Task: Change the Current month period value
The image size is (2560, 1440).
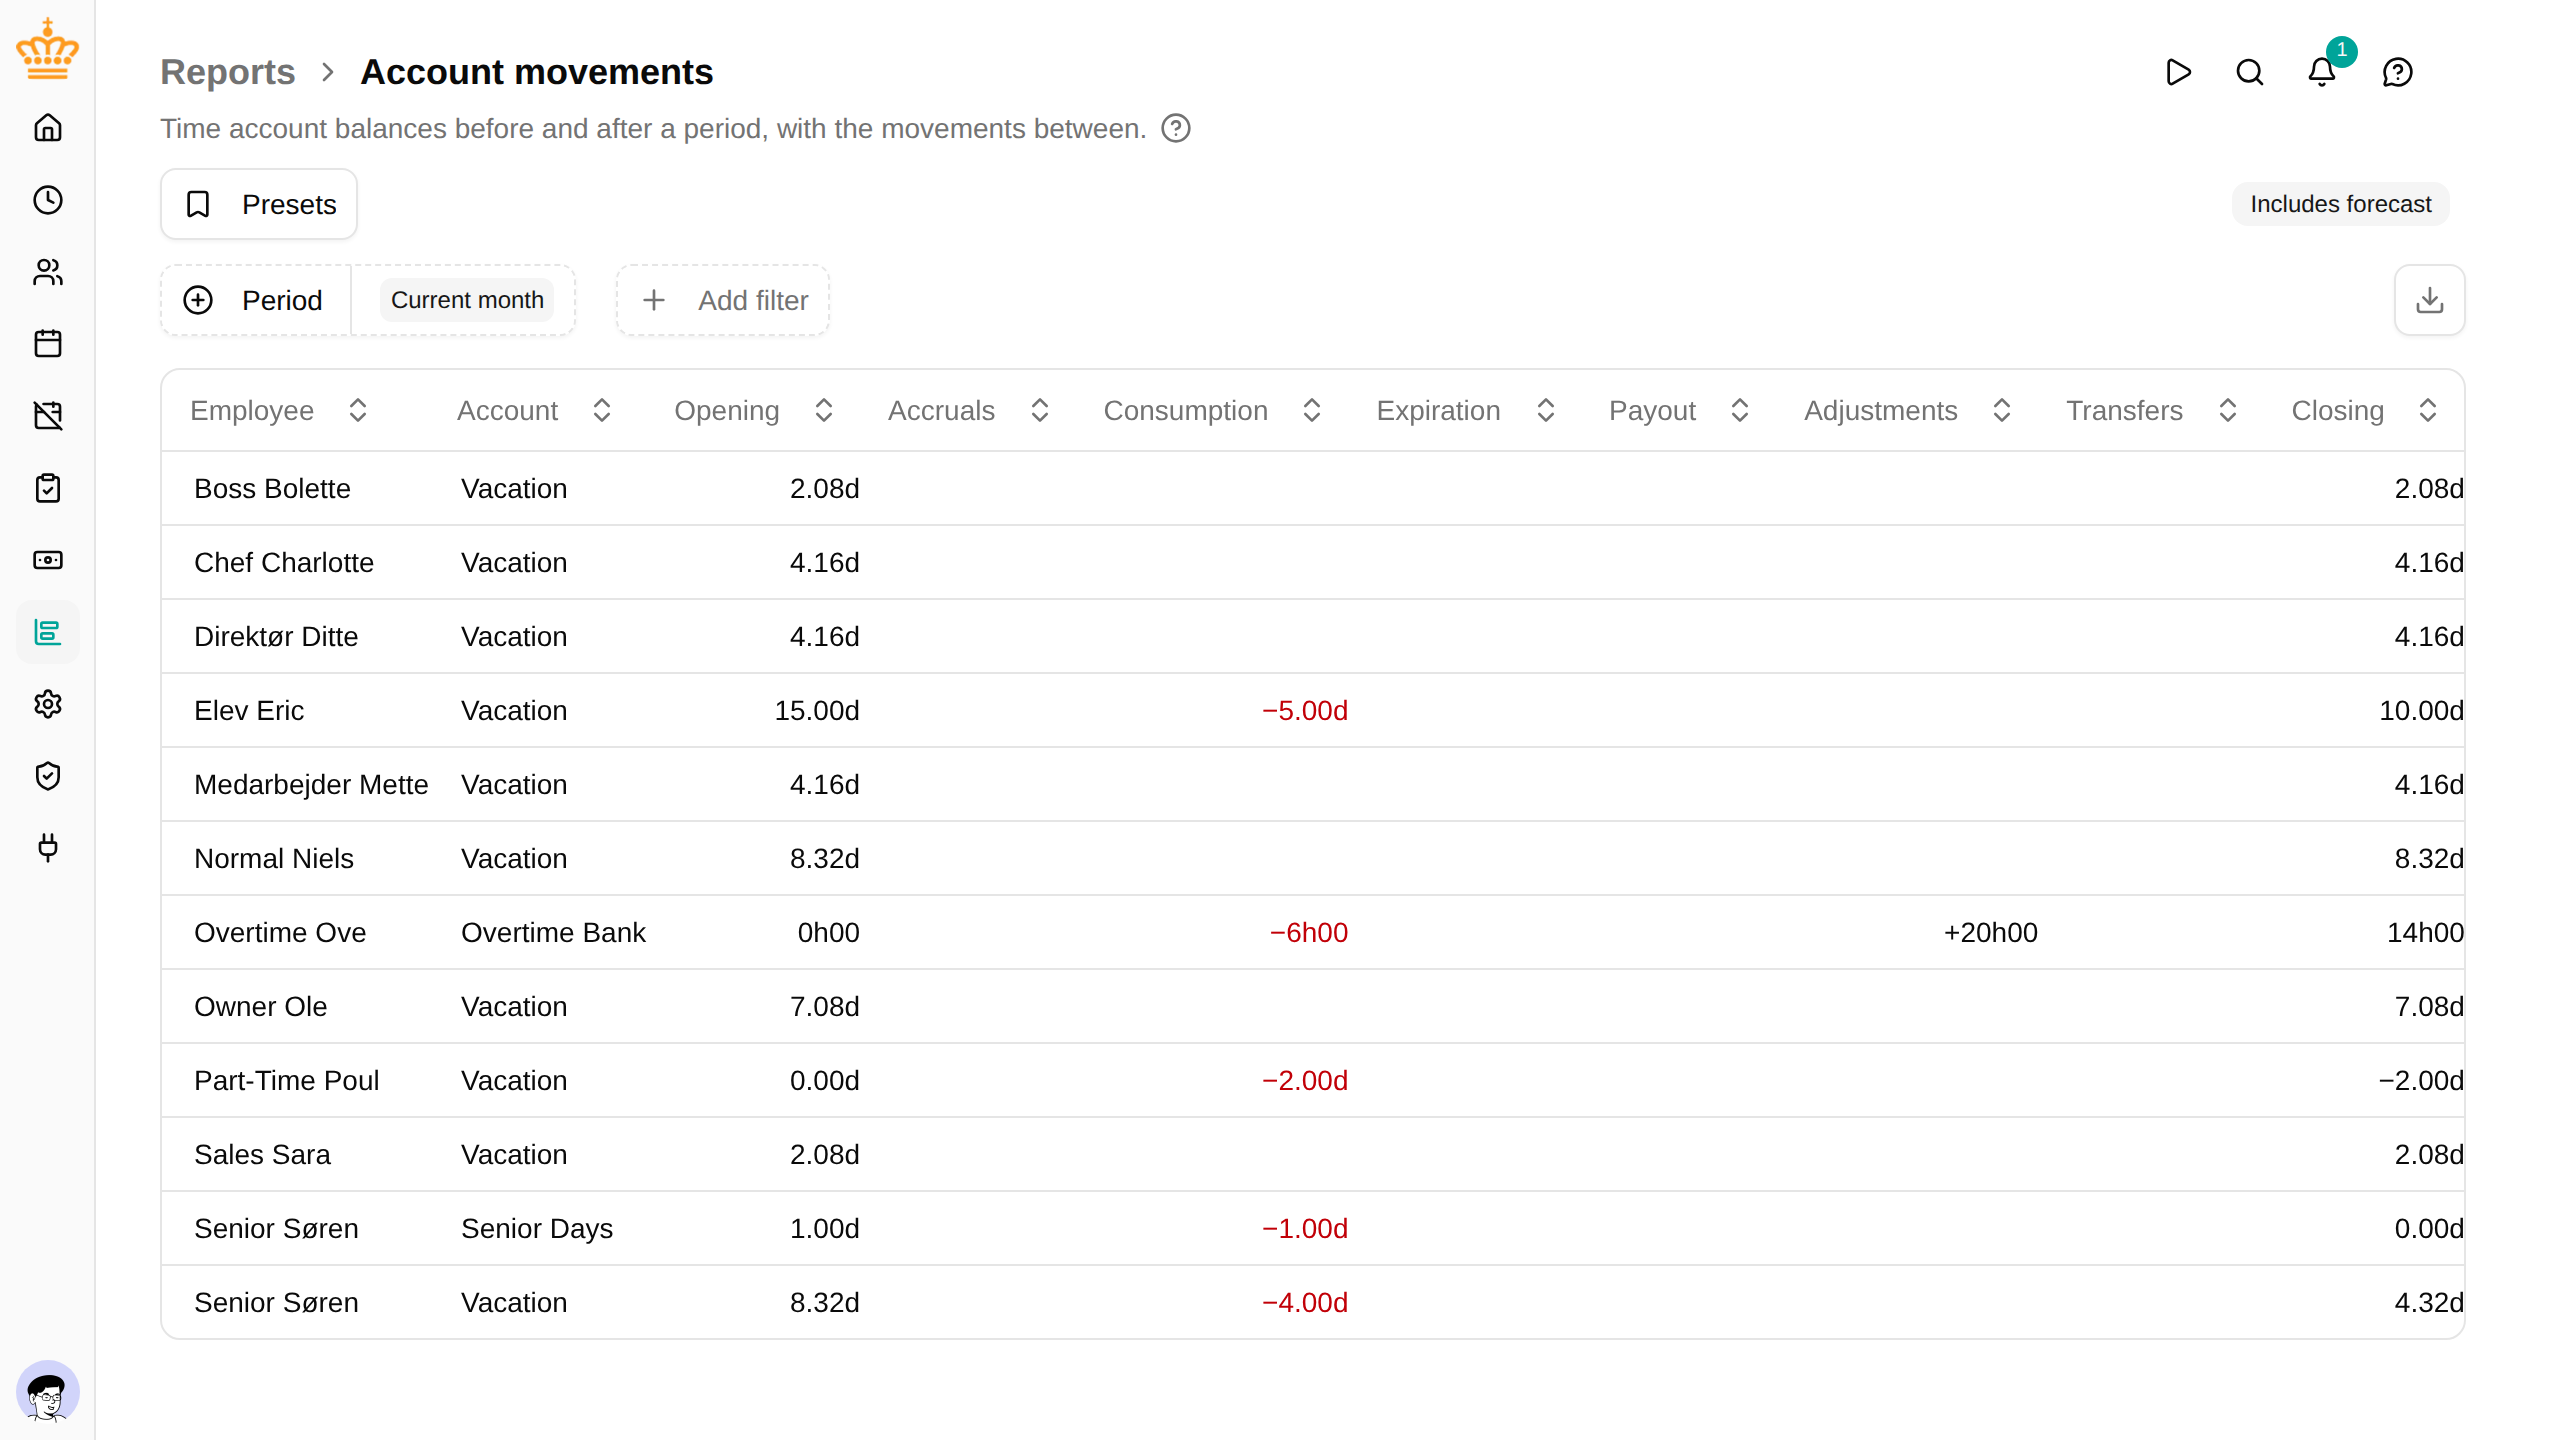Action: click(x=467, y=300)
